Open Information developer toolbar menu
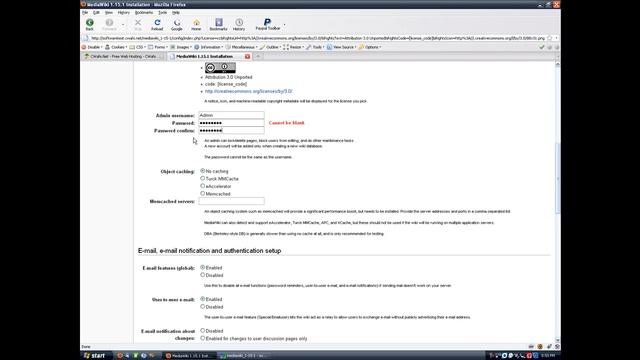 (209, 47)
